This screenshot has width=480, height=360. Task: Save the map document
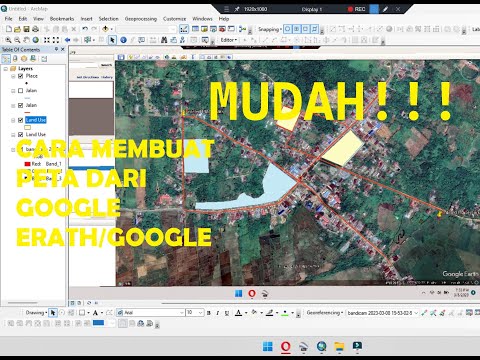(26, 29)
